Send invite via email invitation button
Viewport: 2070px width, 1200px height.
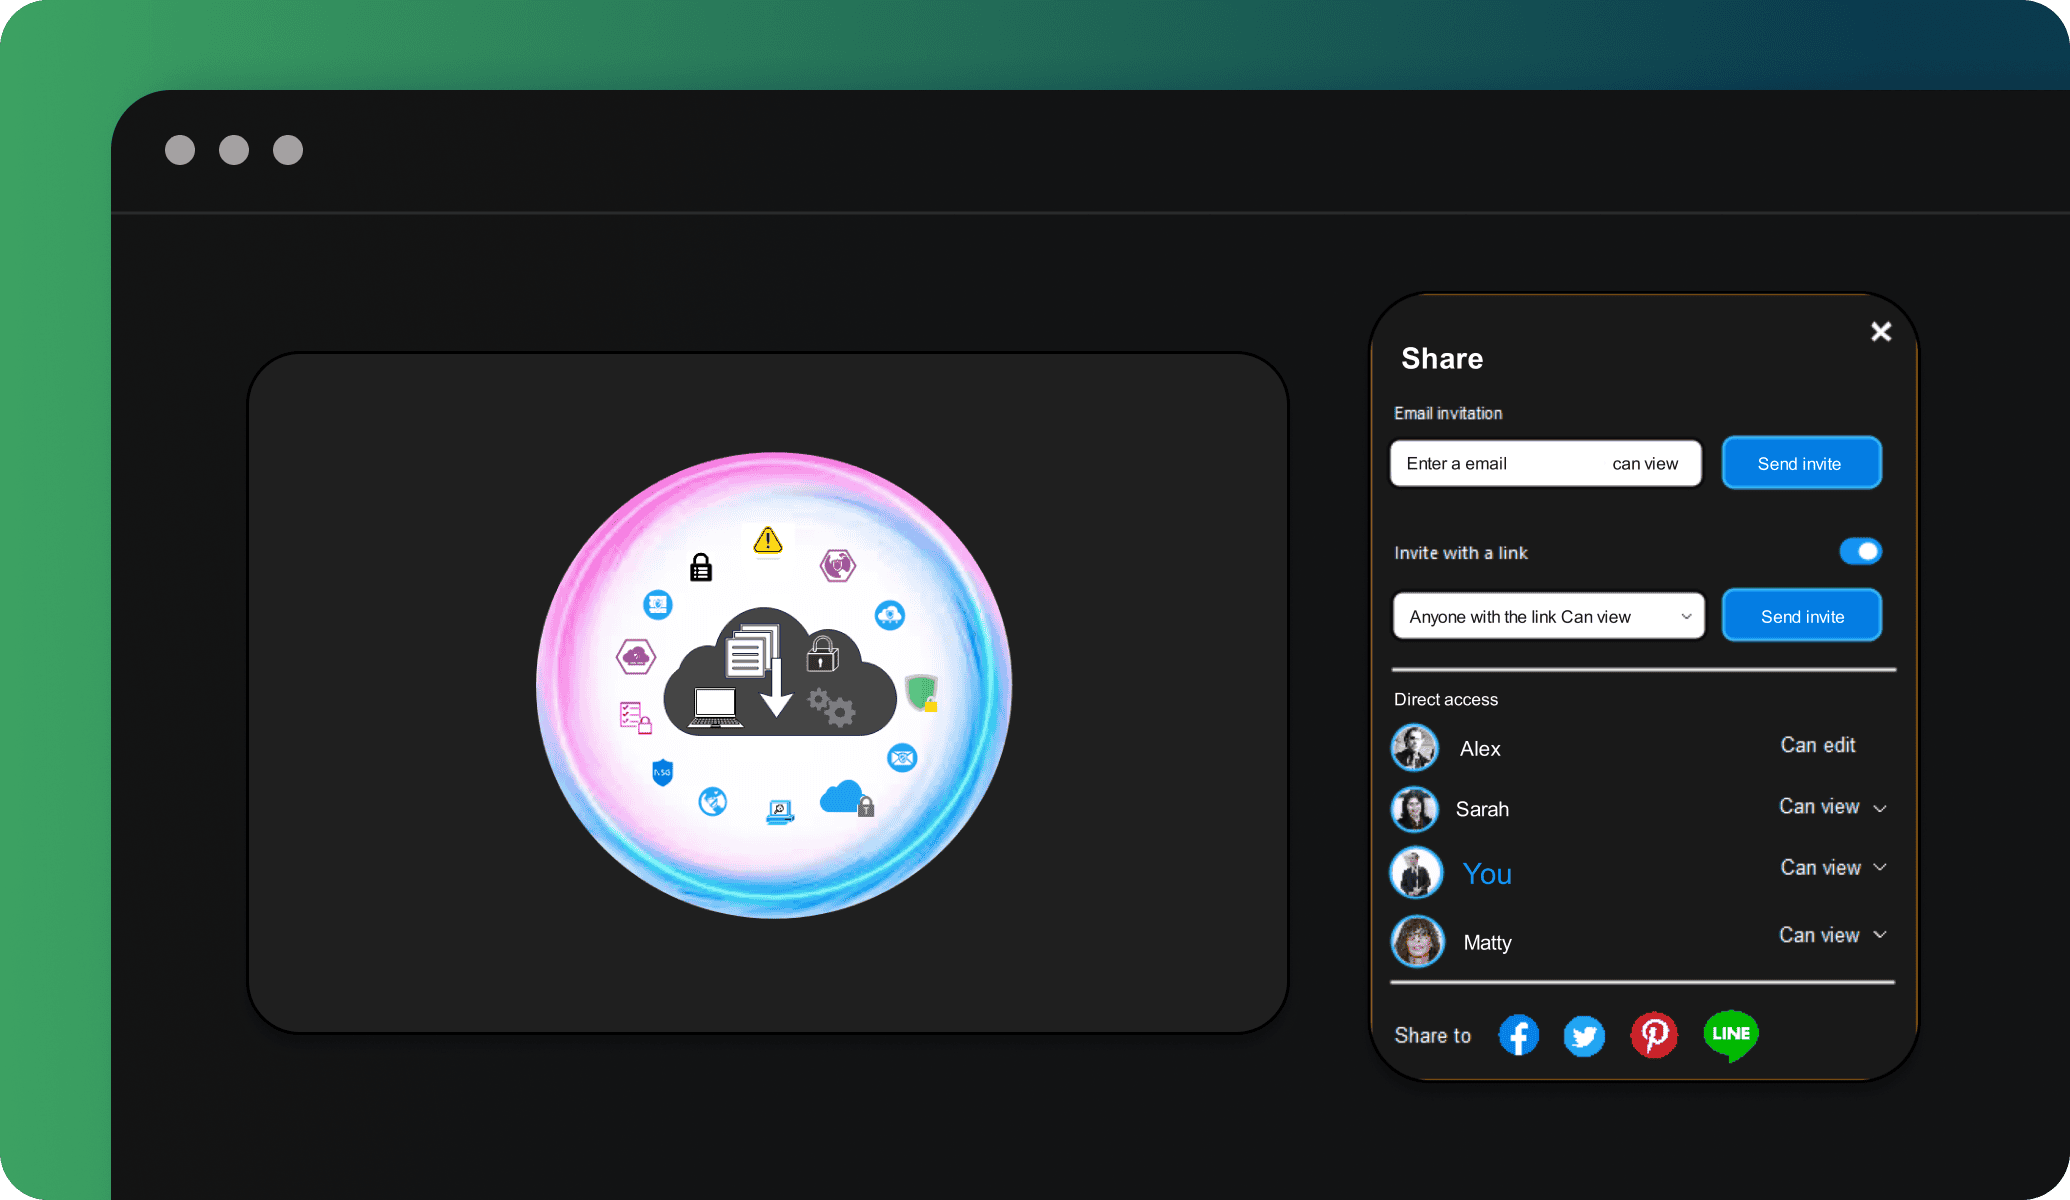point(1801,463)
